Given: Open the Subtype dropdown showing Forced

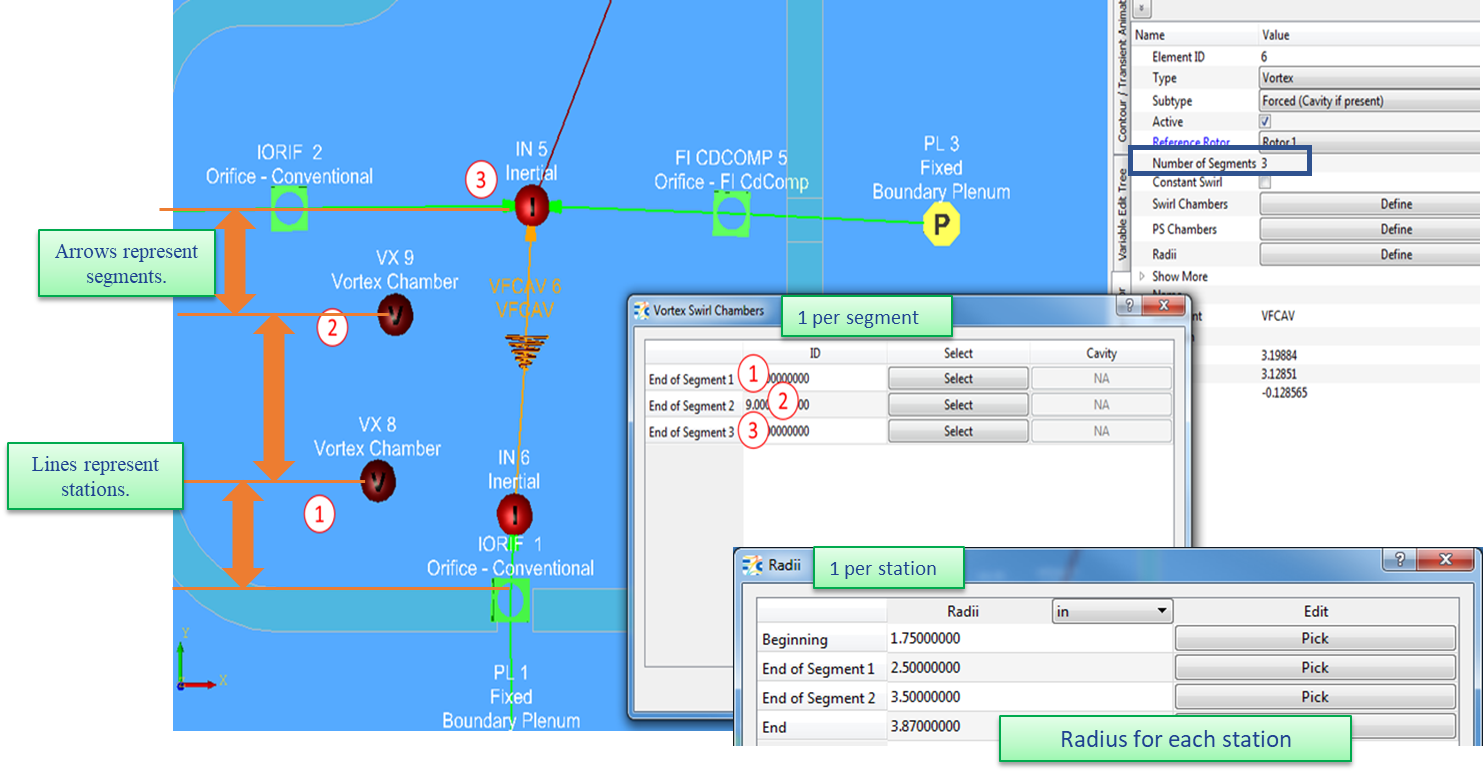Looking at the screenshot, I should (x=1368, y=101).
